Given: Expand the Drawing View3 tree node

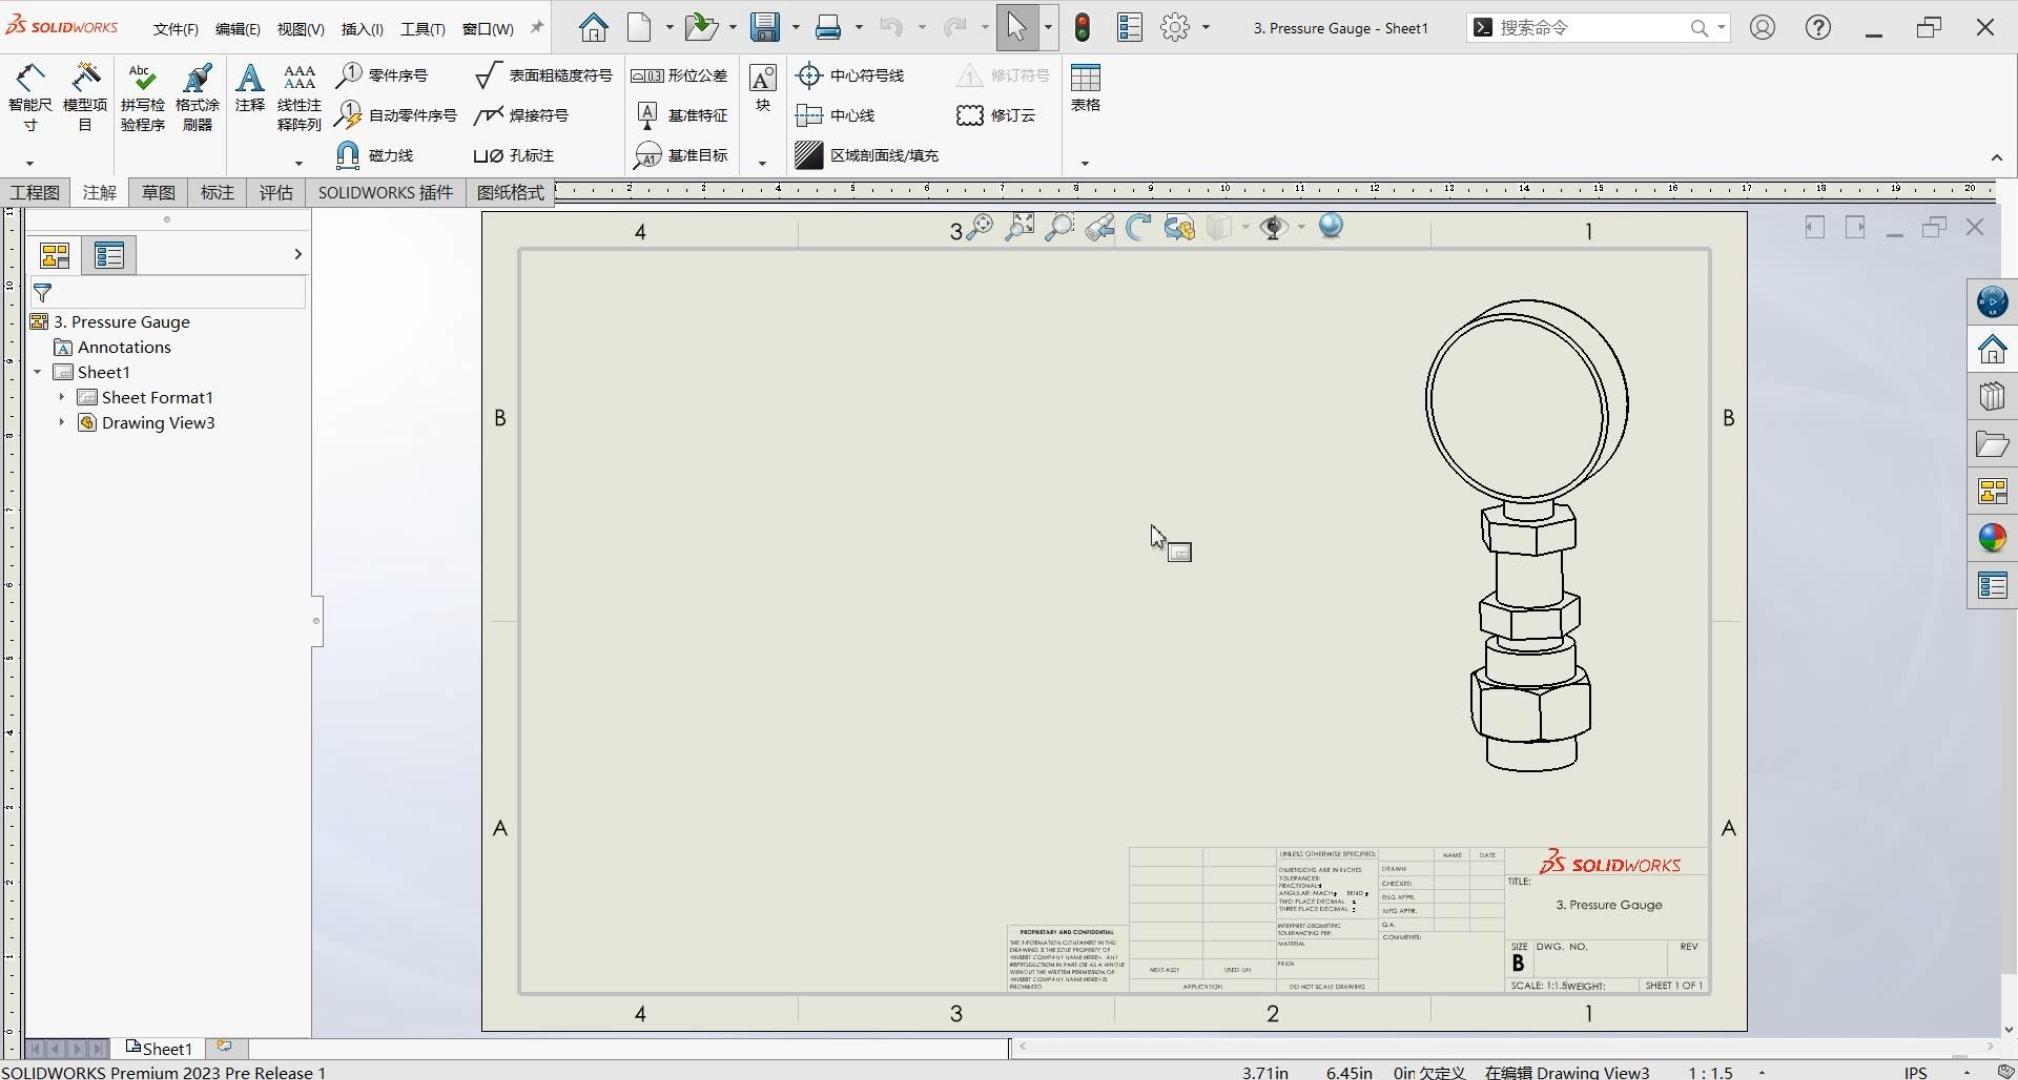Looking at the screenshot, I should pyautogui.click(x=62, y=422).
